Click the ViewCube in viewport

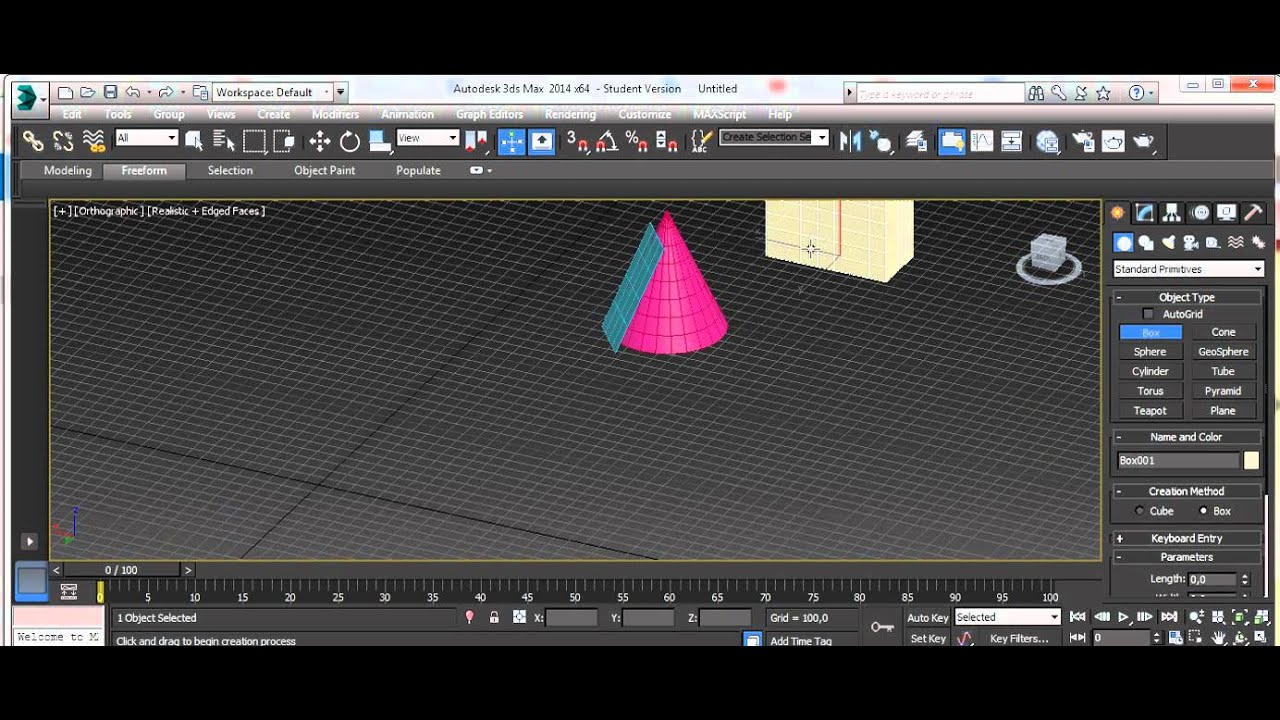[1049, 257]
